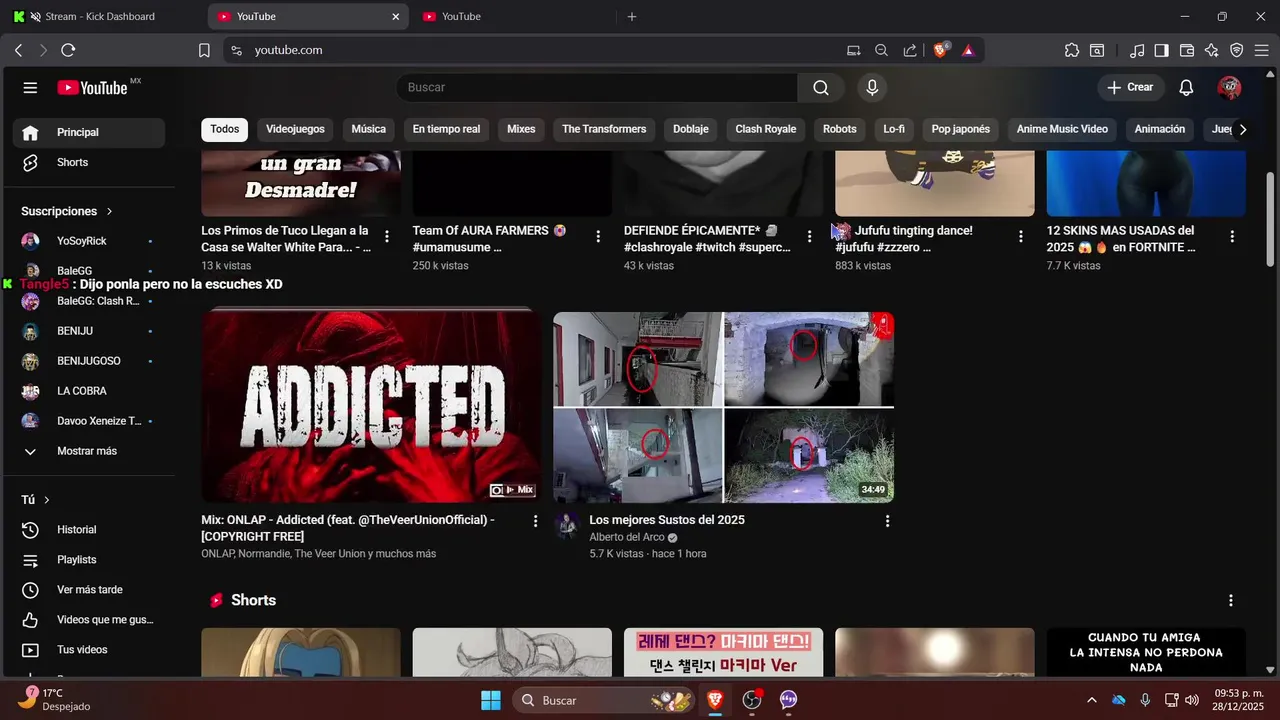Open Principal in sidebar
This screenshot has width=1280, height=720.
click(89, 132)
